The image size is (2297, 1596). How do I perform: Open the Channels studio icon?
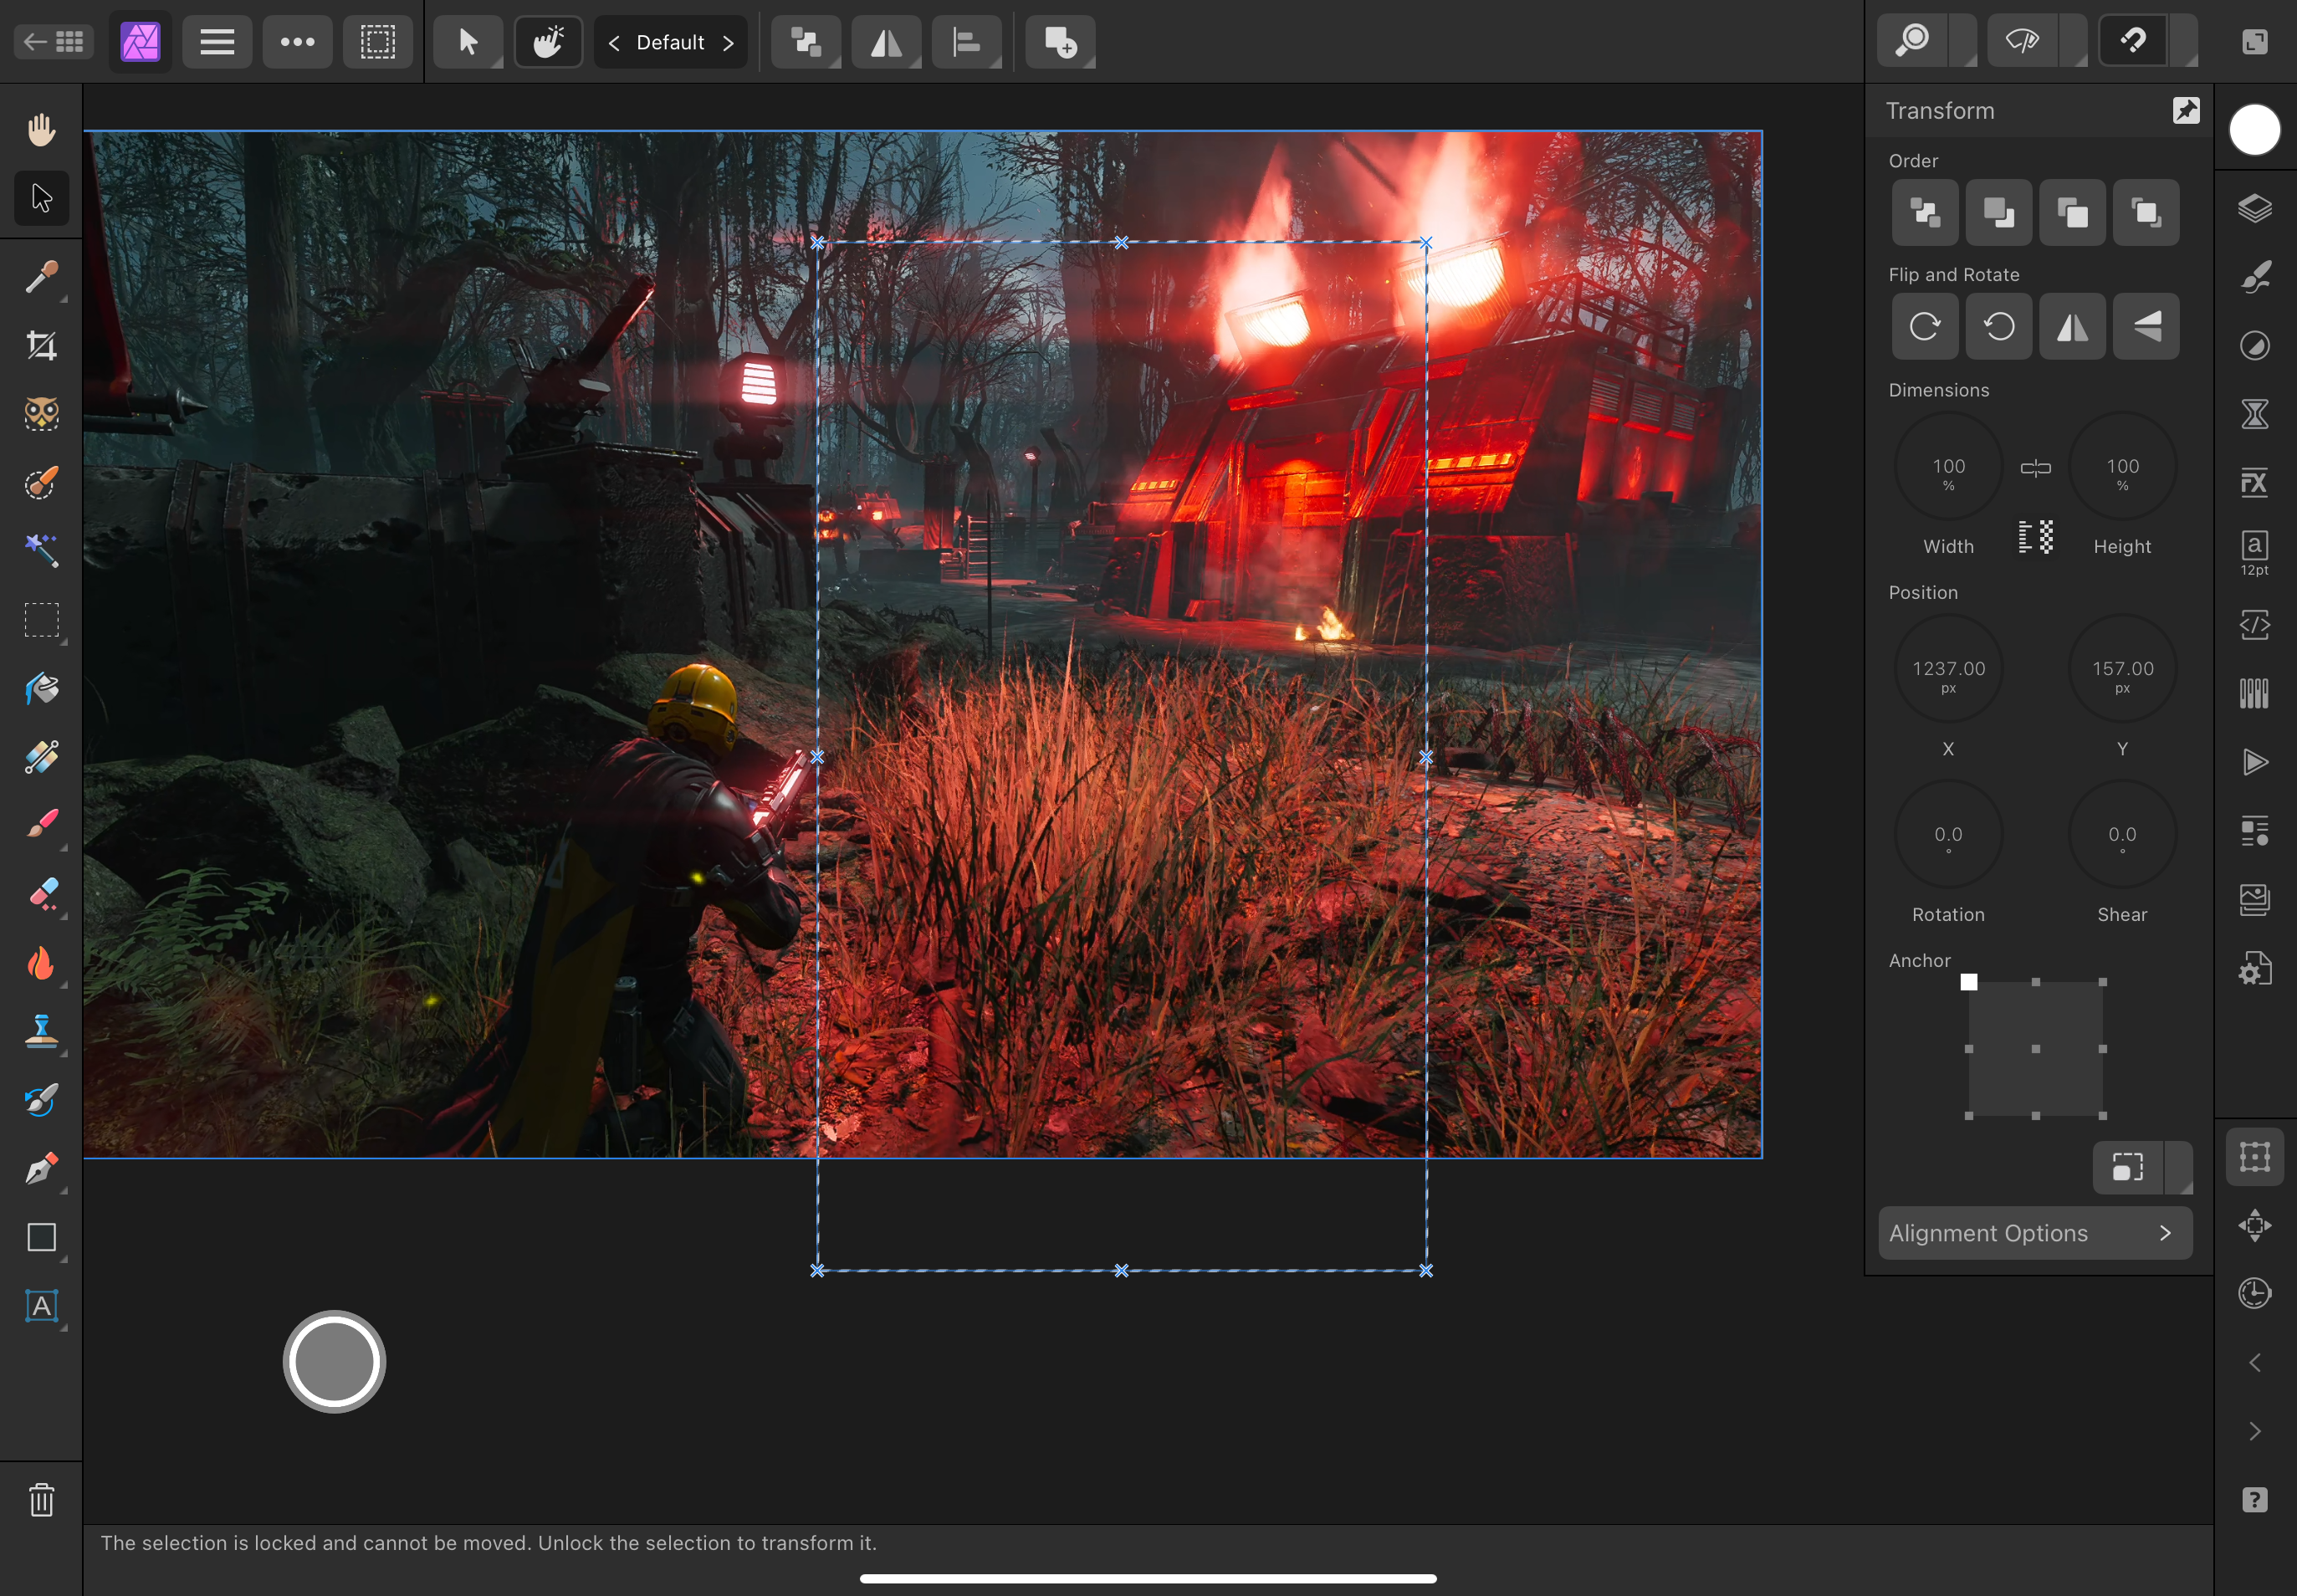pyautogui.click(x=2254, y=693)
